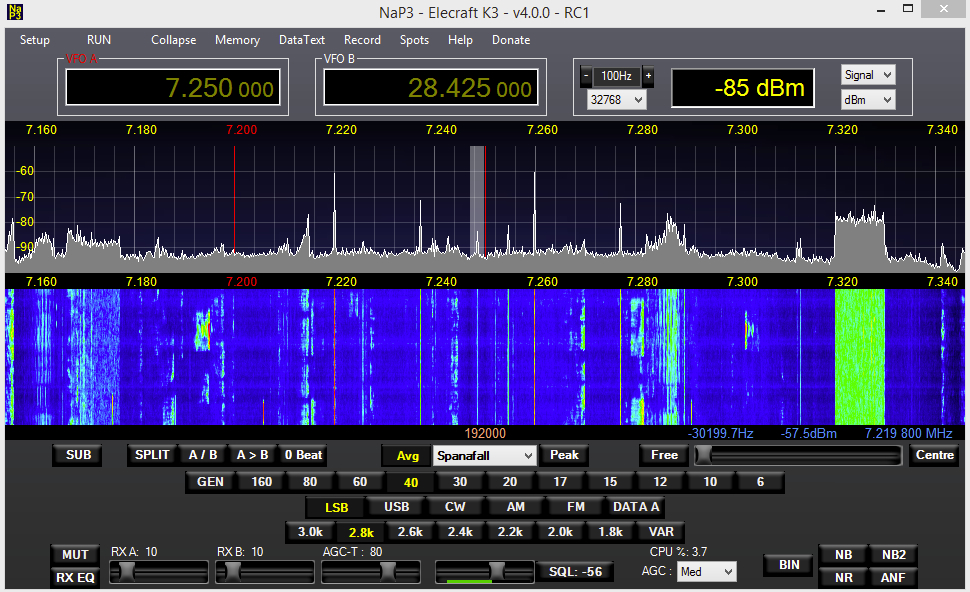Image resolution: width=970 pixels, height=592 pixels.
Task: Click the plus step-size button
Action: [x=648, y=76]
